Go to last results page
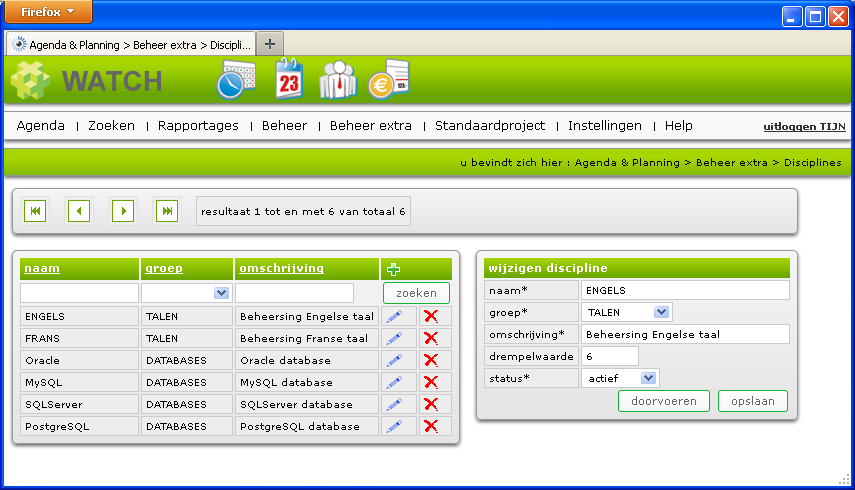855x490 pixels. 167,211
